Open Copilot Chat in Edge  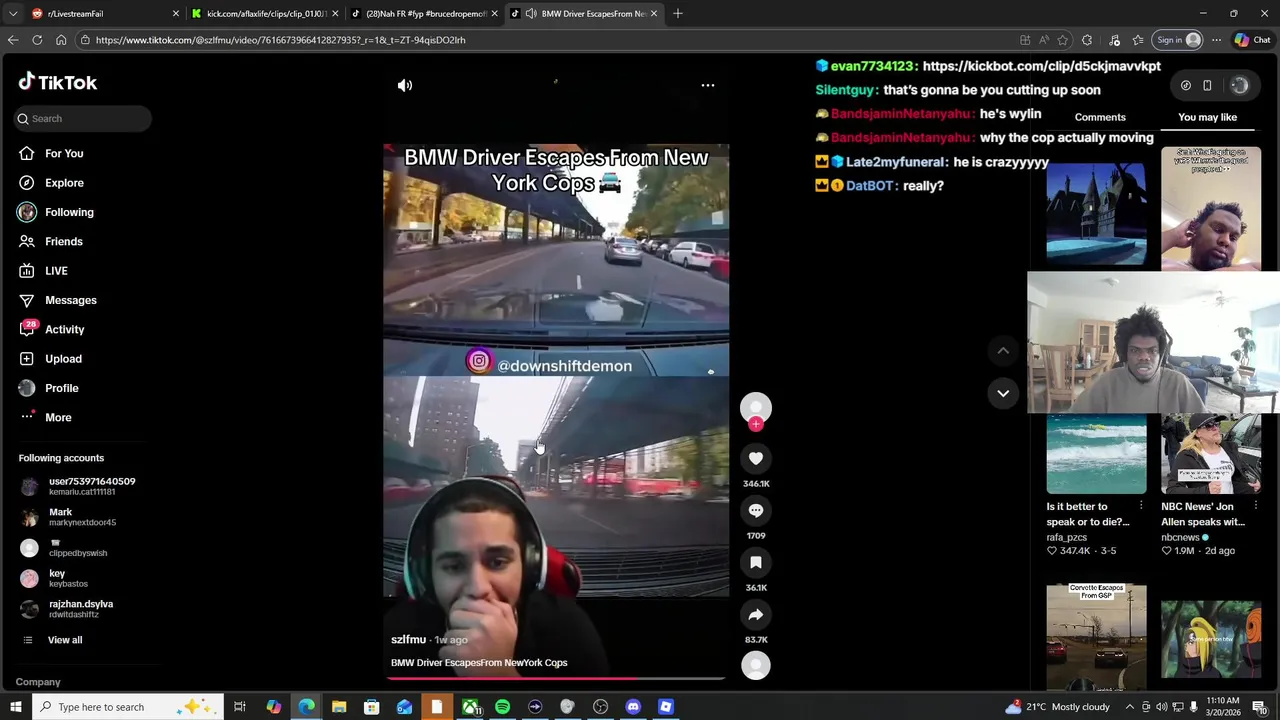coord(1252,40)
